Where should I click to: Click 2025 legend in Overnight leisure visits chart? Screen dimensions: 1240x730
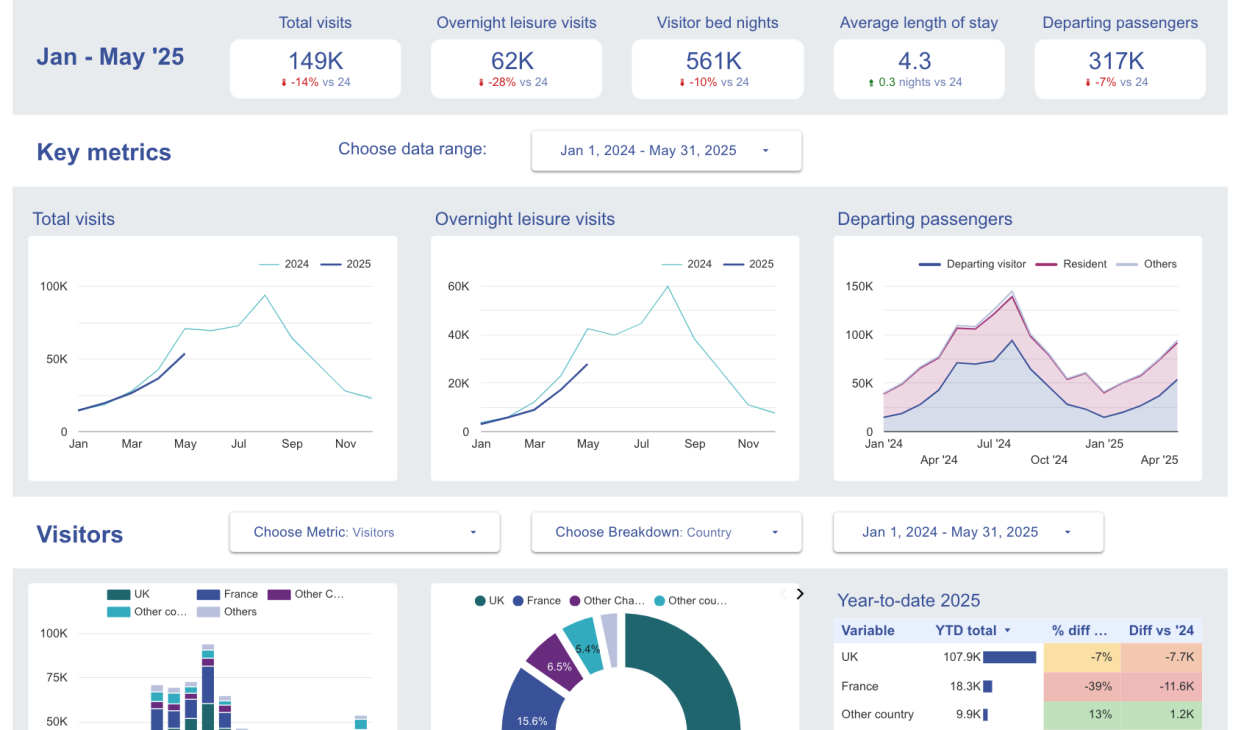(748, 264)
